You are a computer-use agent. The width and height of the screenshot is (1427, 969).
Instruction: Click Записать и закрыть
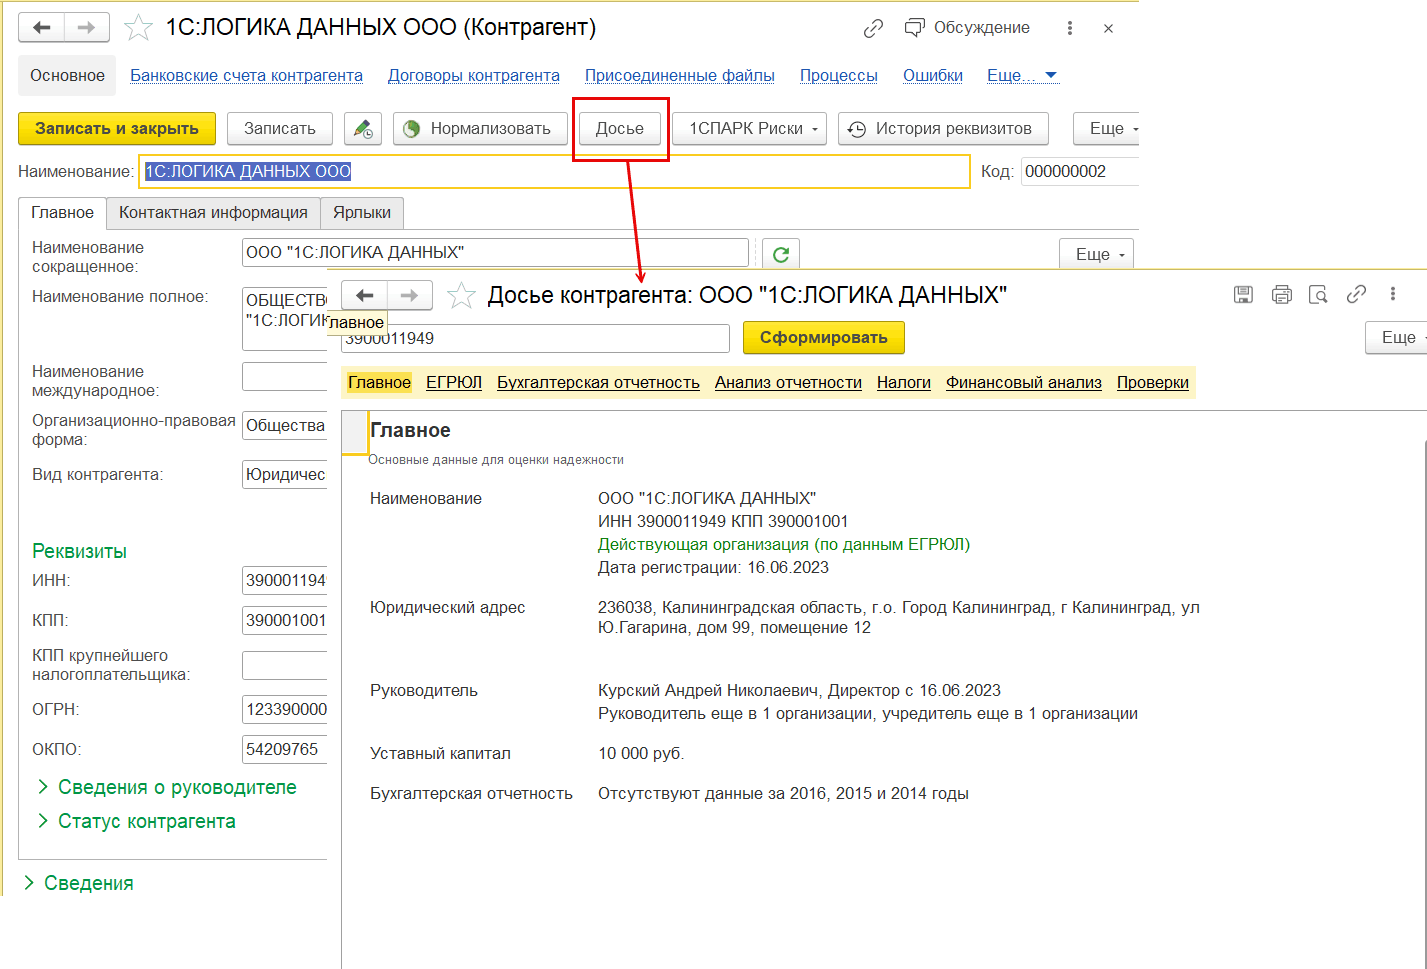(117, 129)
